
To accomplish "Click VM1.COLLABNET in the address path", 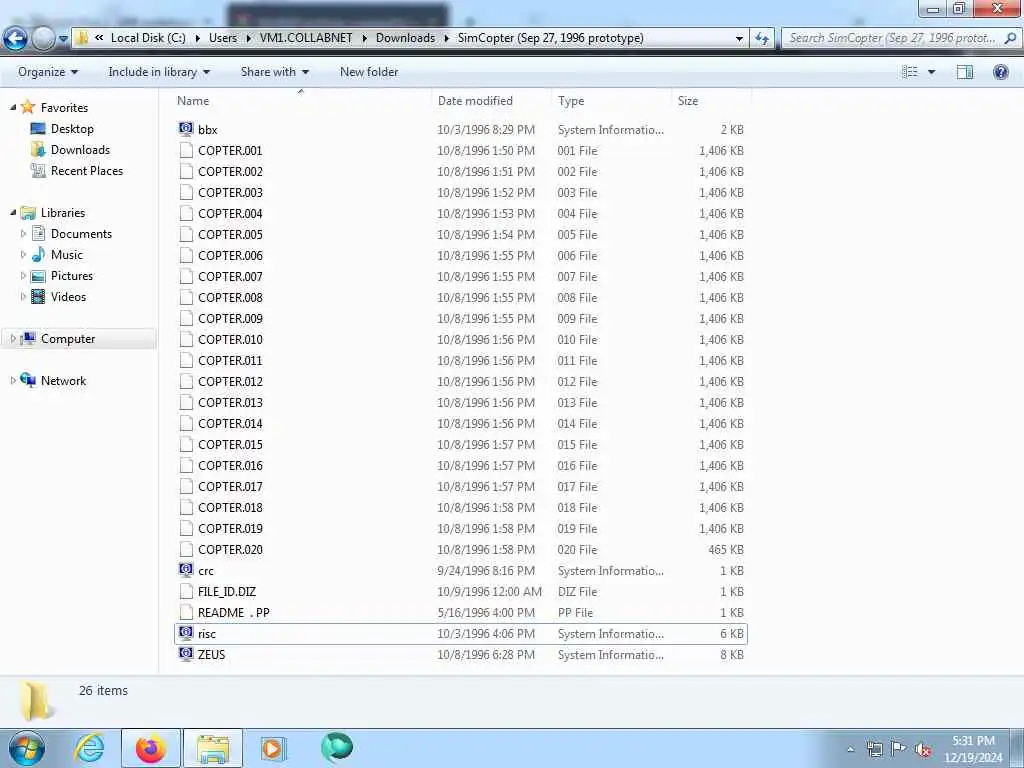I will click(x=306, y=38).
